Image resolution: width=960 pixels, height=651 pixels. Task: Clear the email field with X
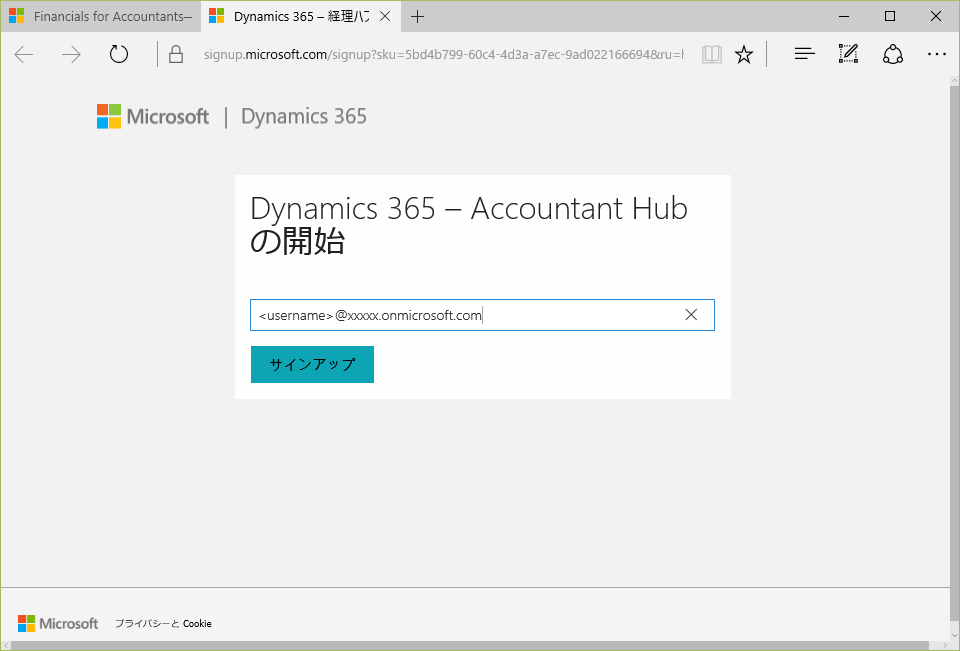coord(691,315)
